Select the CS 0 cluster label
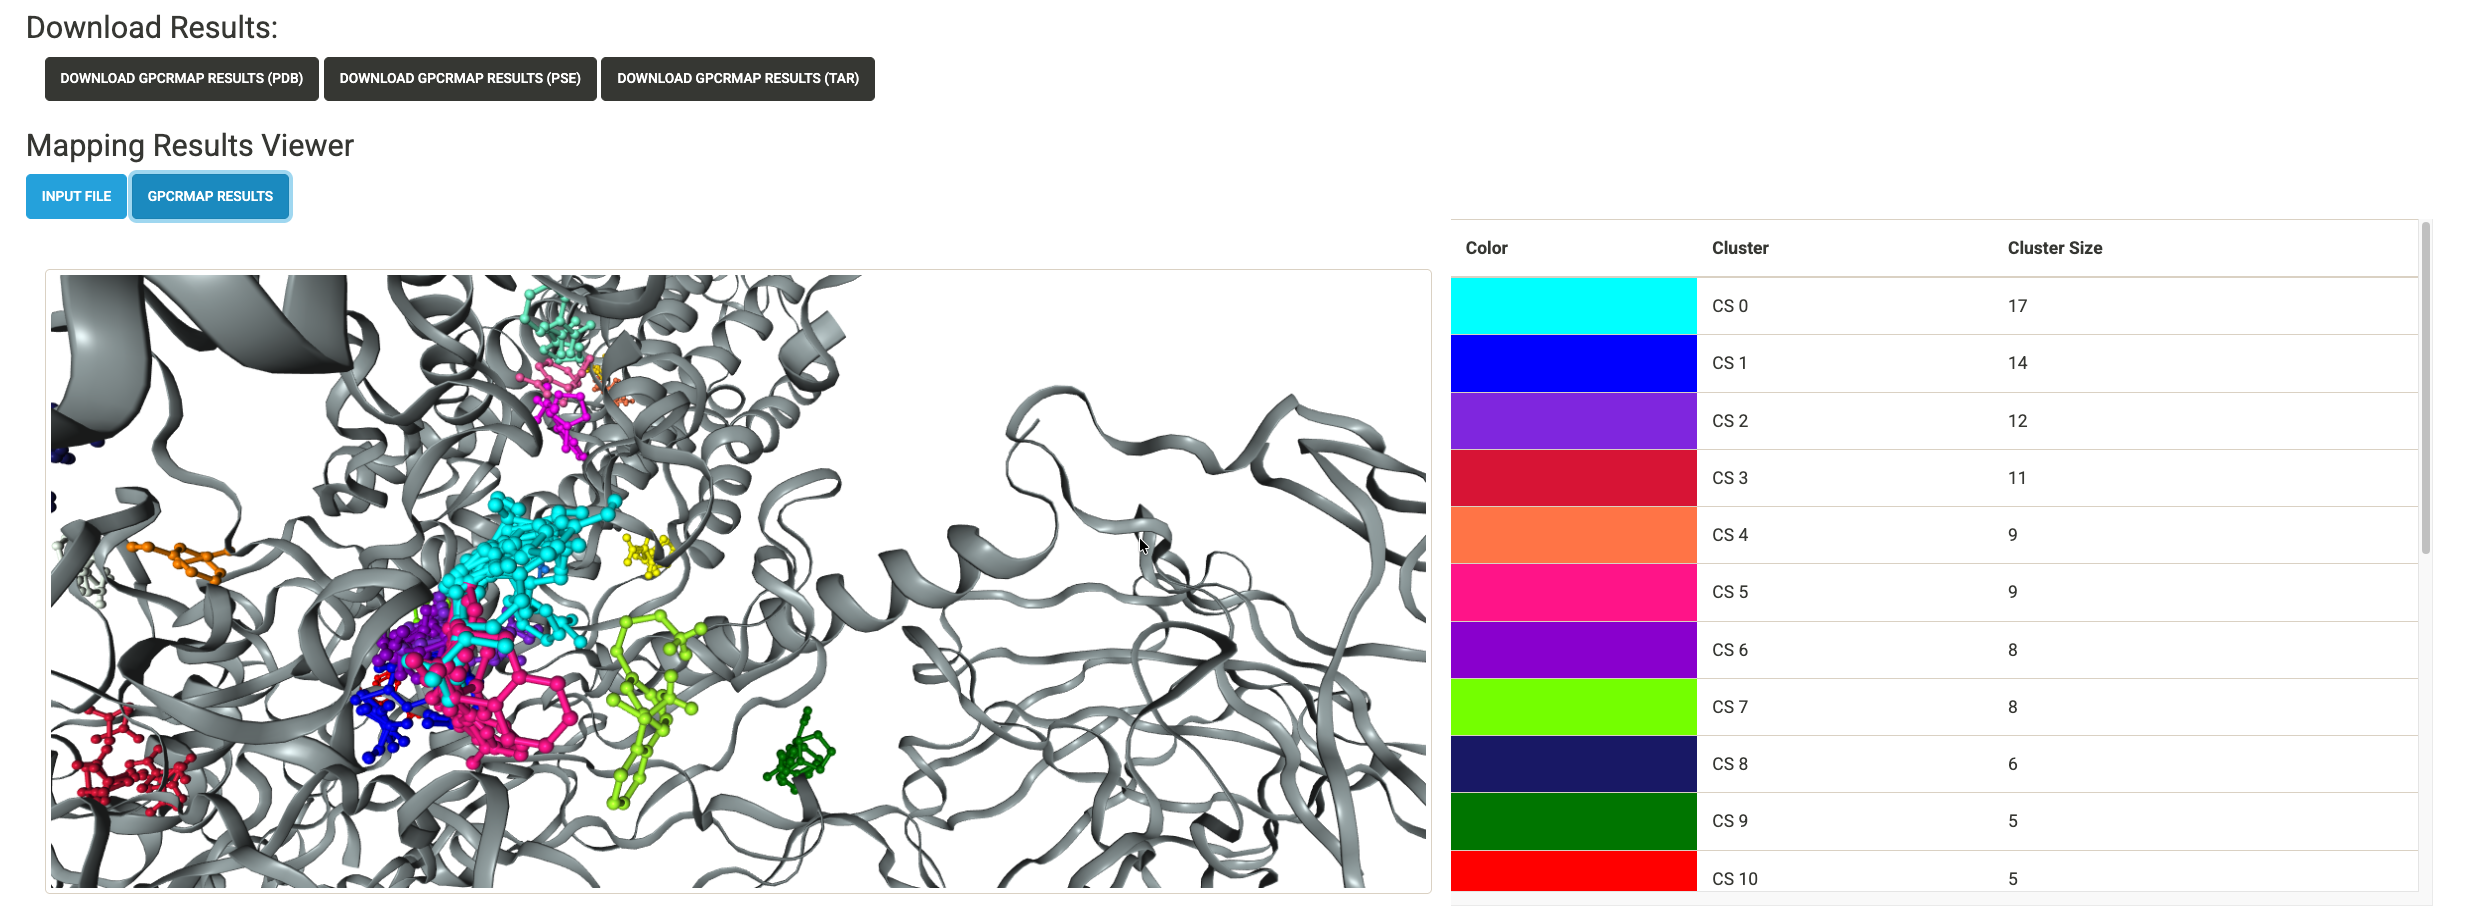This screenshot has width=2468, height=919. tap(1730, 306)
